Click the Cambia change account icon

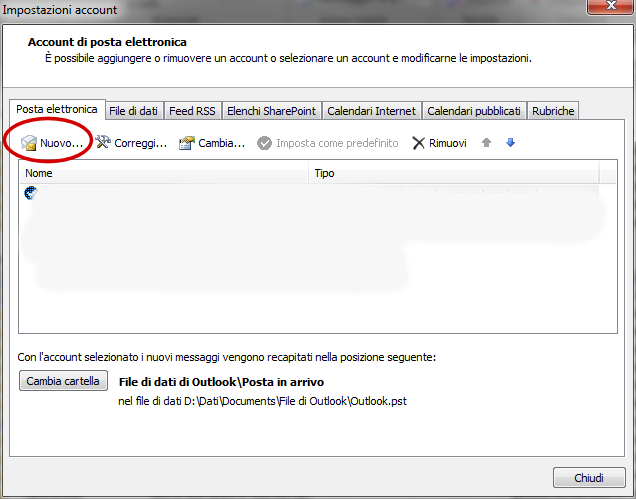(187, 143)
